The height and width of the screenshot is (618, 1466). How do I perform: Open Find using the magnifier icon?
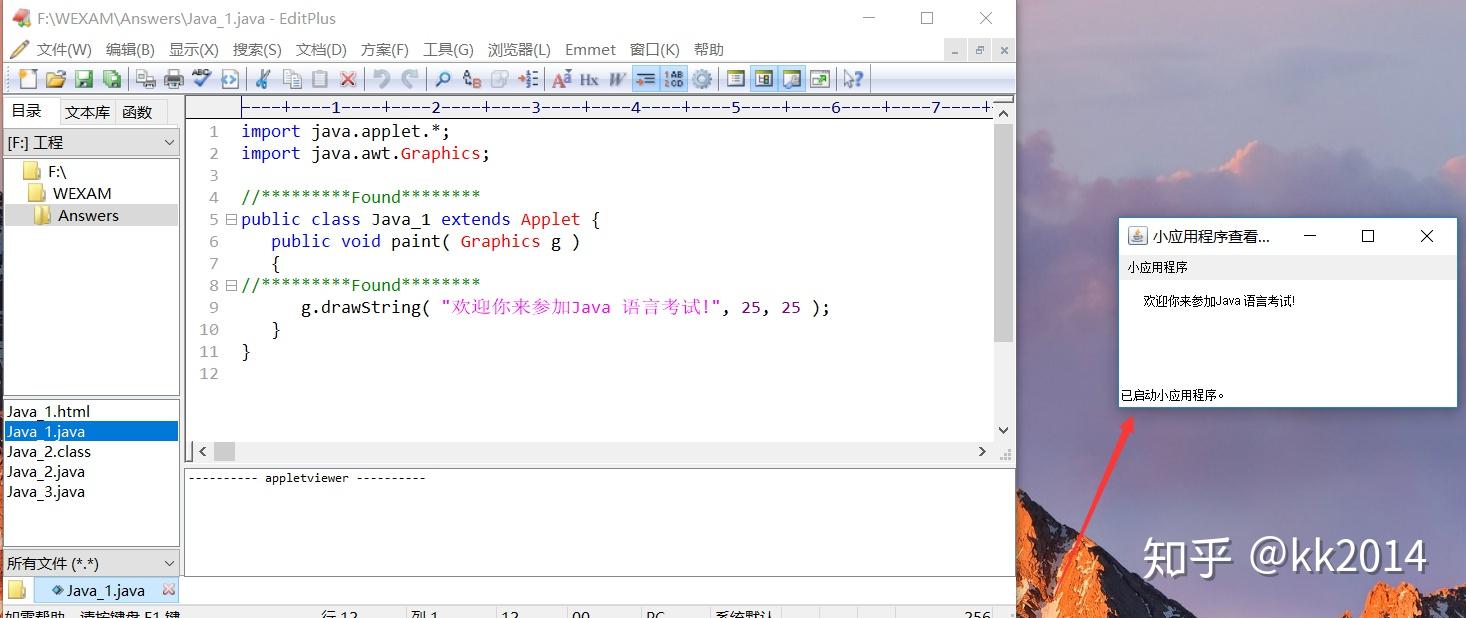(441, 78)
